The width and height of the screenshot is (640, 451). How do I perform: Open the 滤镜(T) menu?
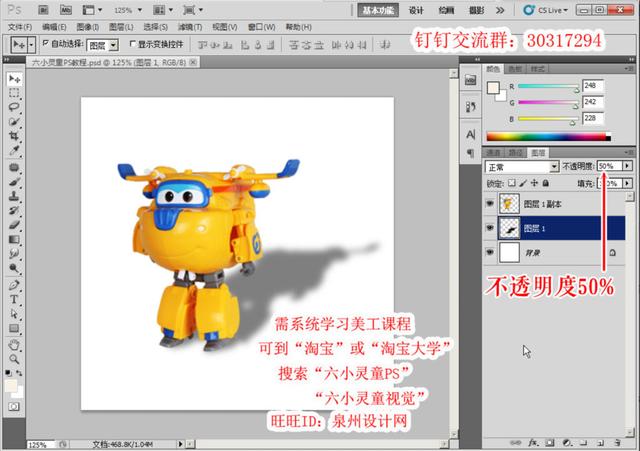(190, 27)
